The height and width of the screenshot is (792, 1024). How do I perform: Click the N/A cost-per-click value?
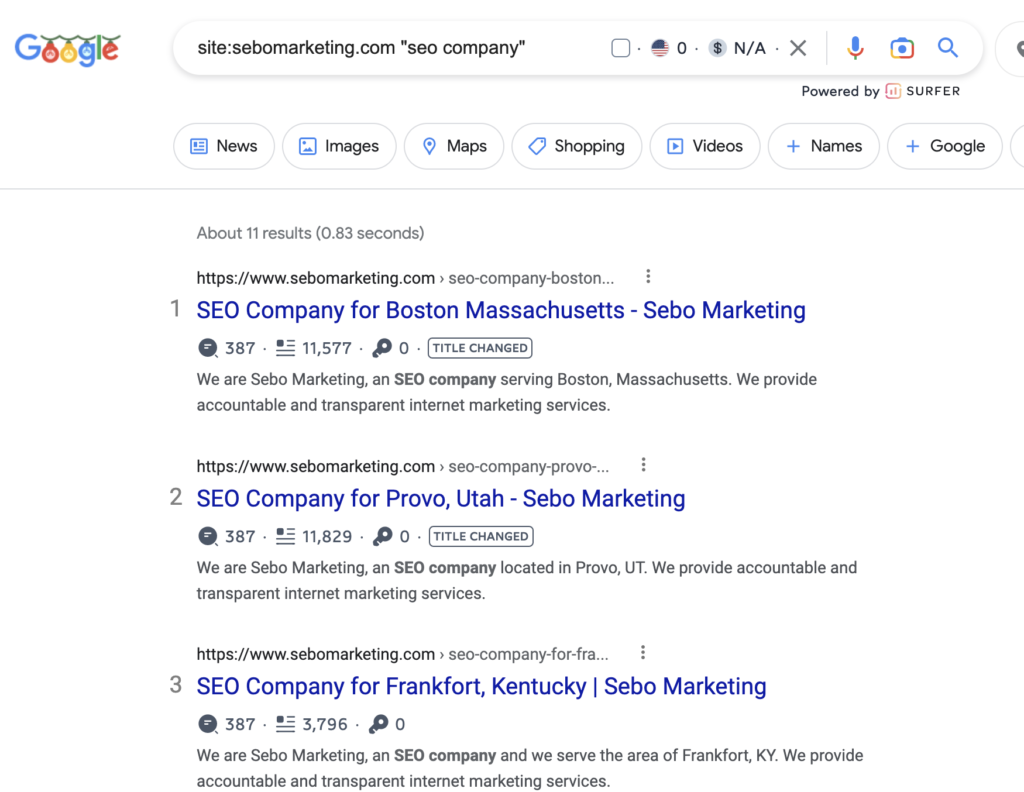click(750, 48)
